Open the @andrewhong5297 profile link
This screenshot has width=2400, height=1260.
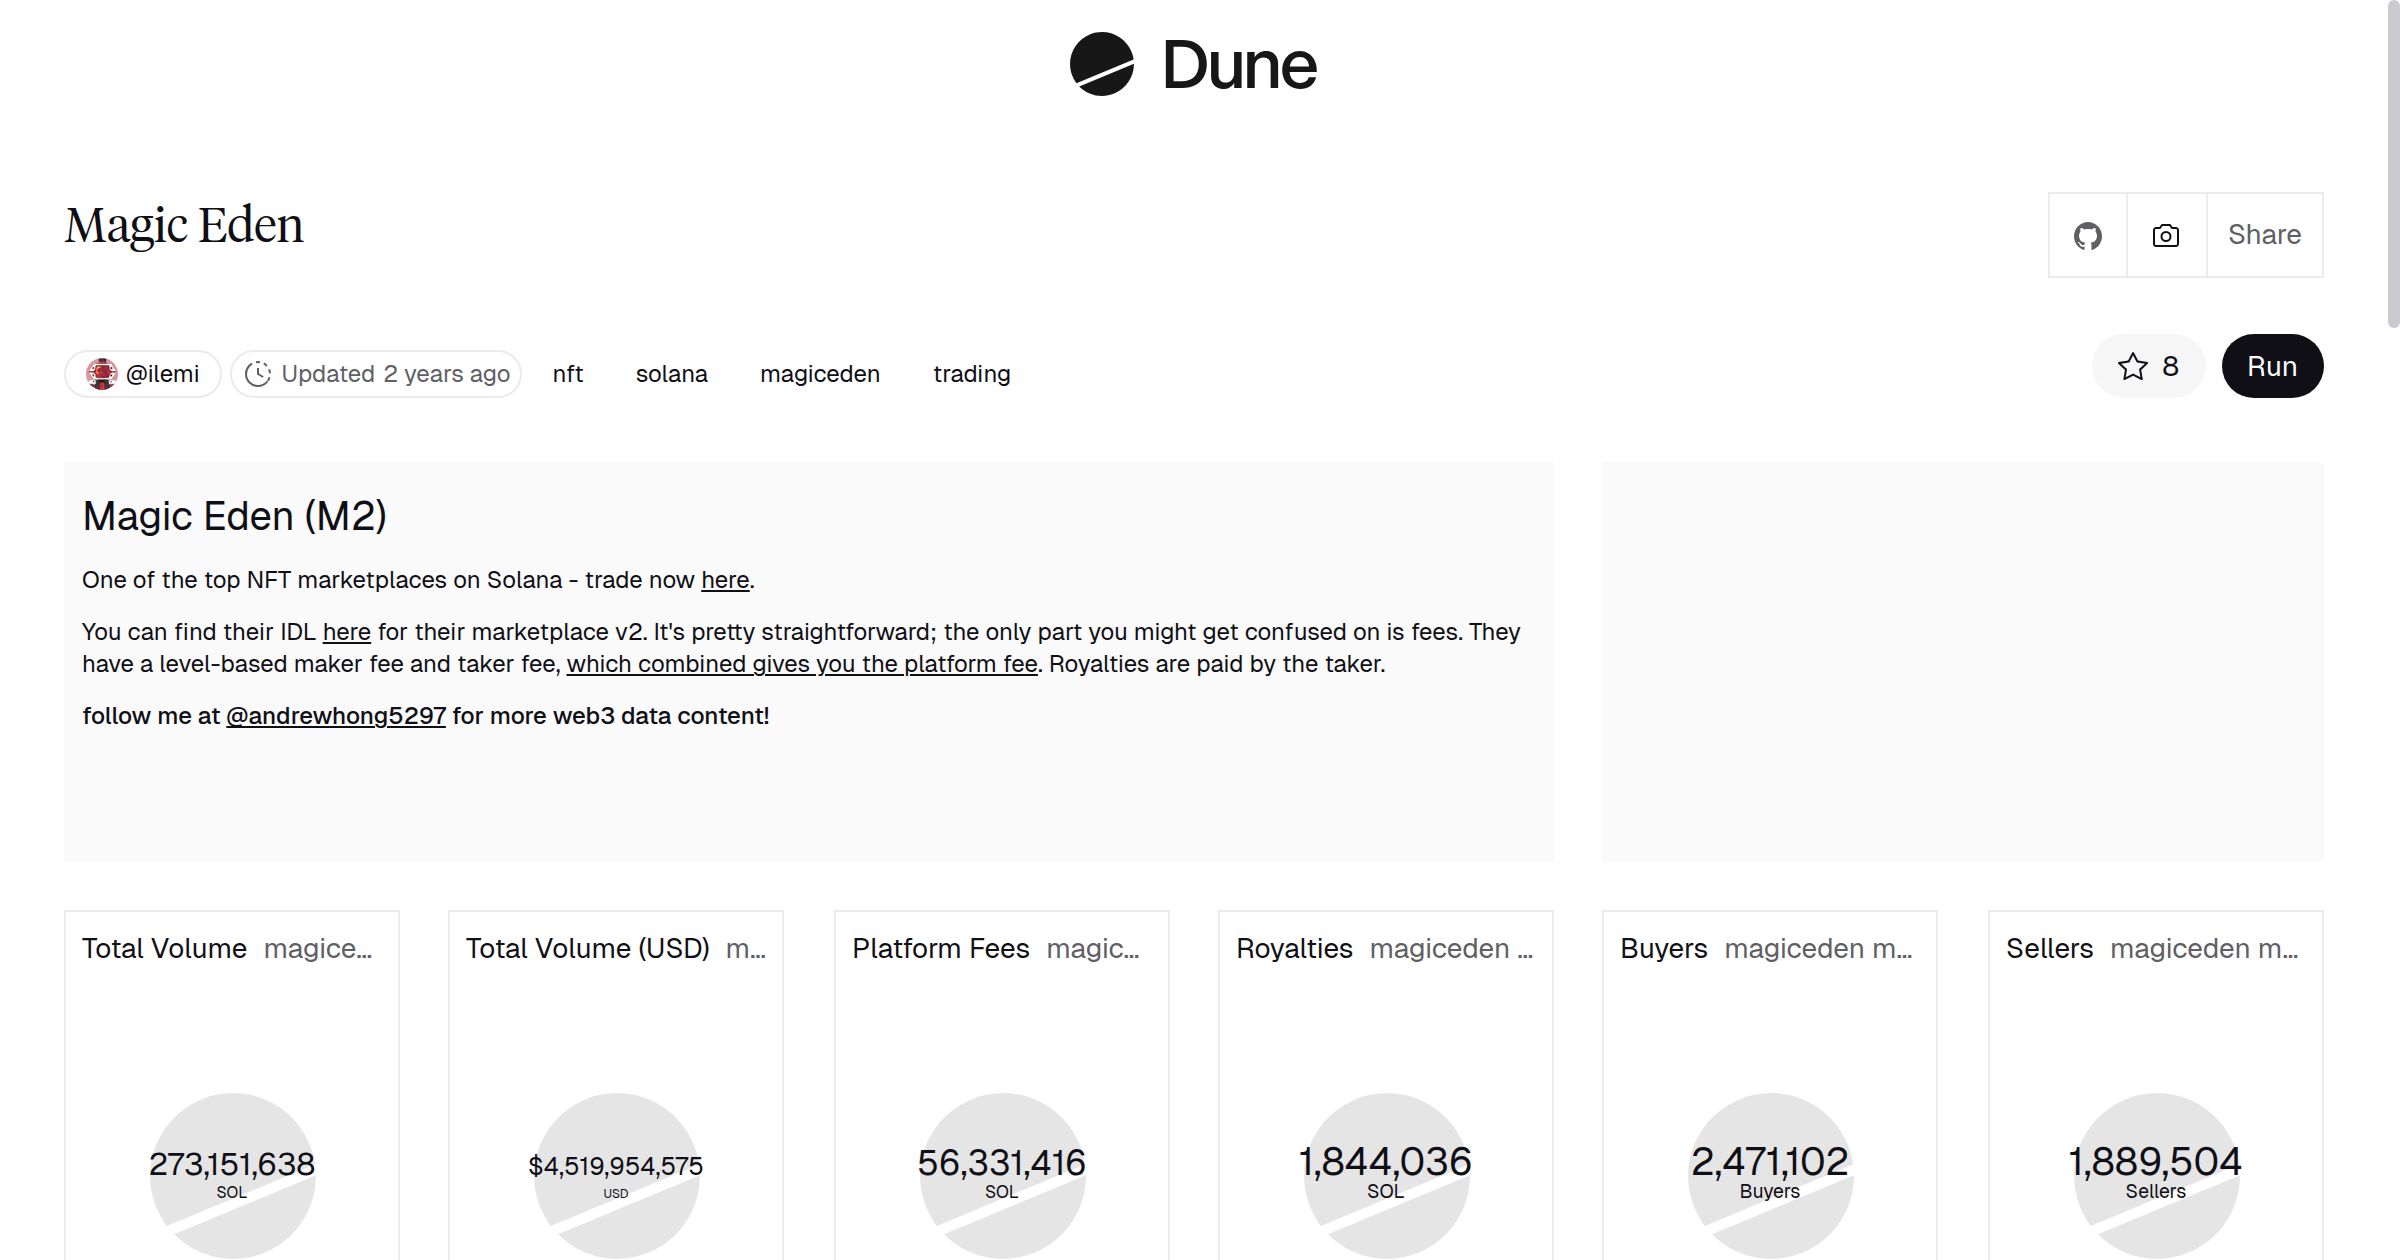coord(336,716)
